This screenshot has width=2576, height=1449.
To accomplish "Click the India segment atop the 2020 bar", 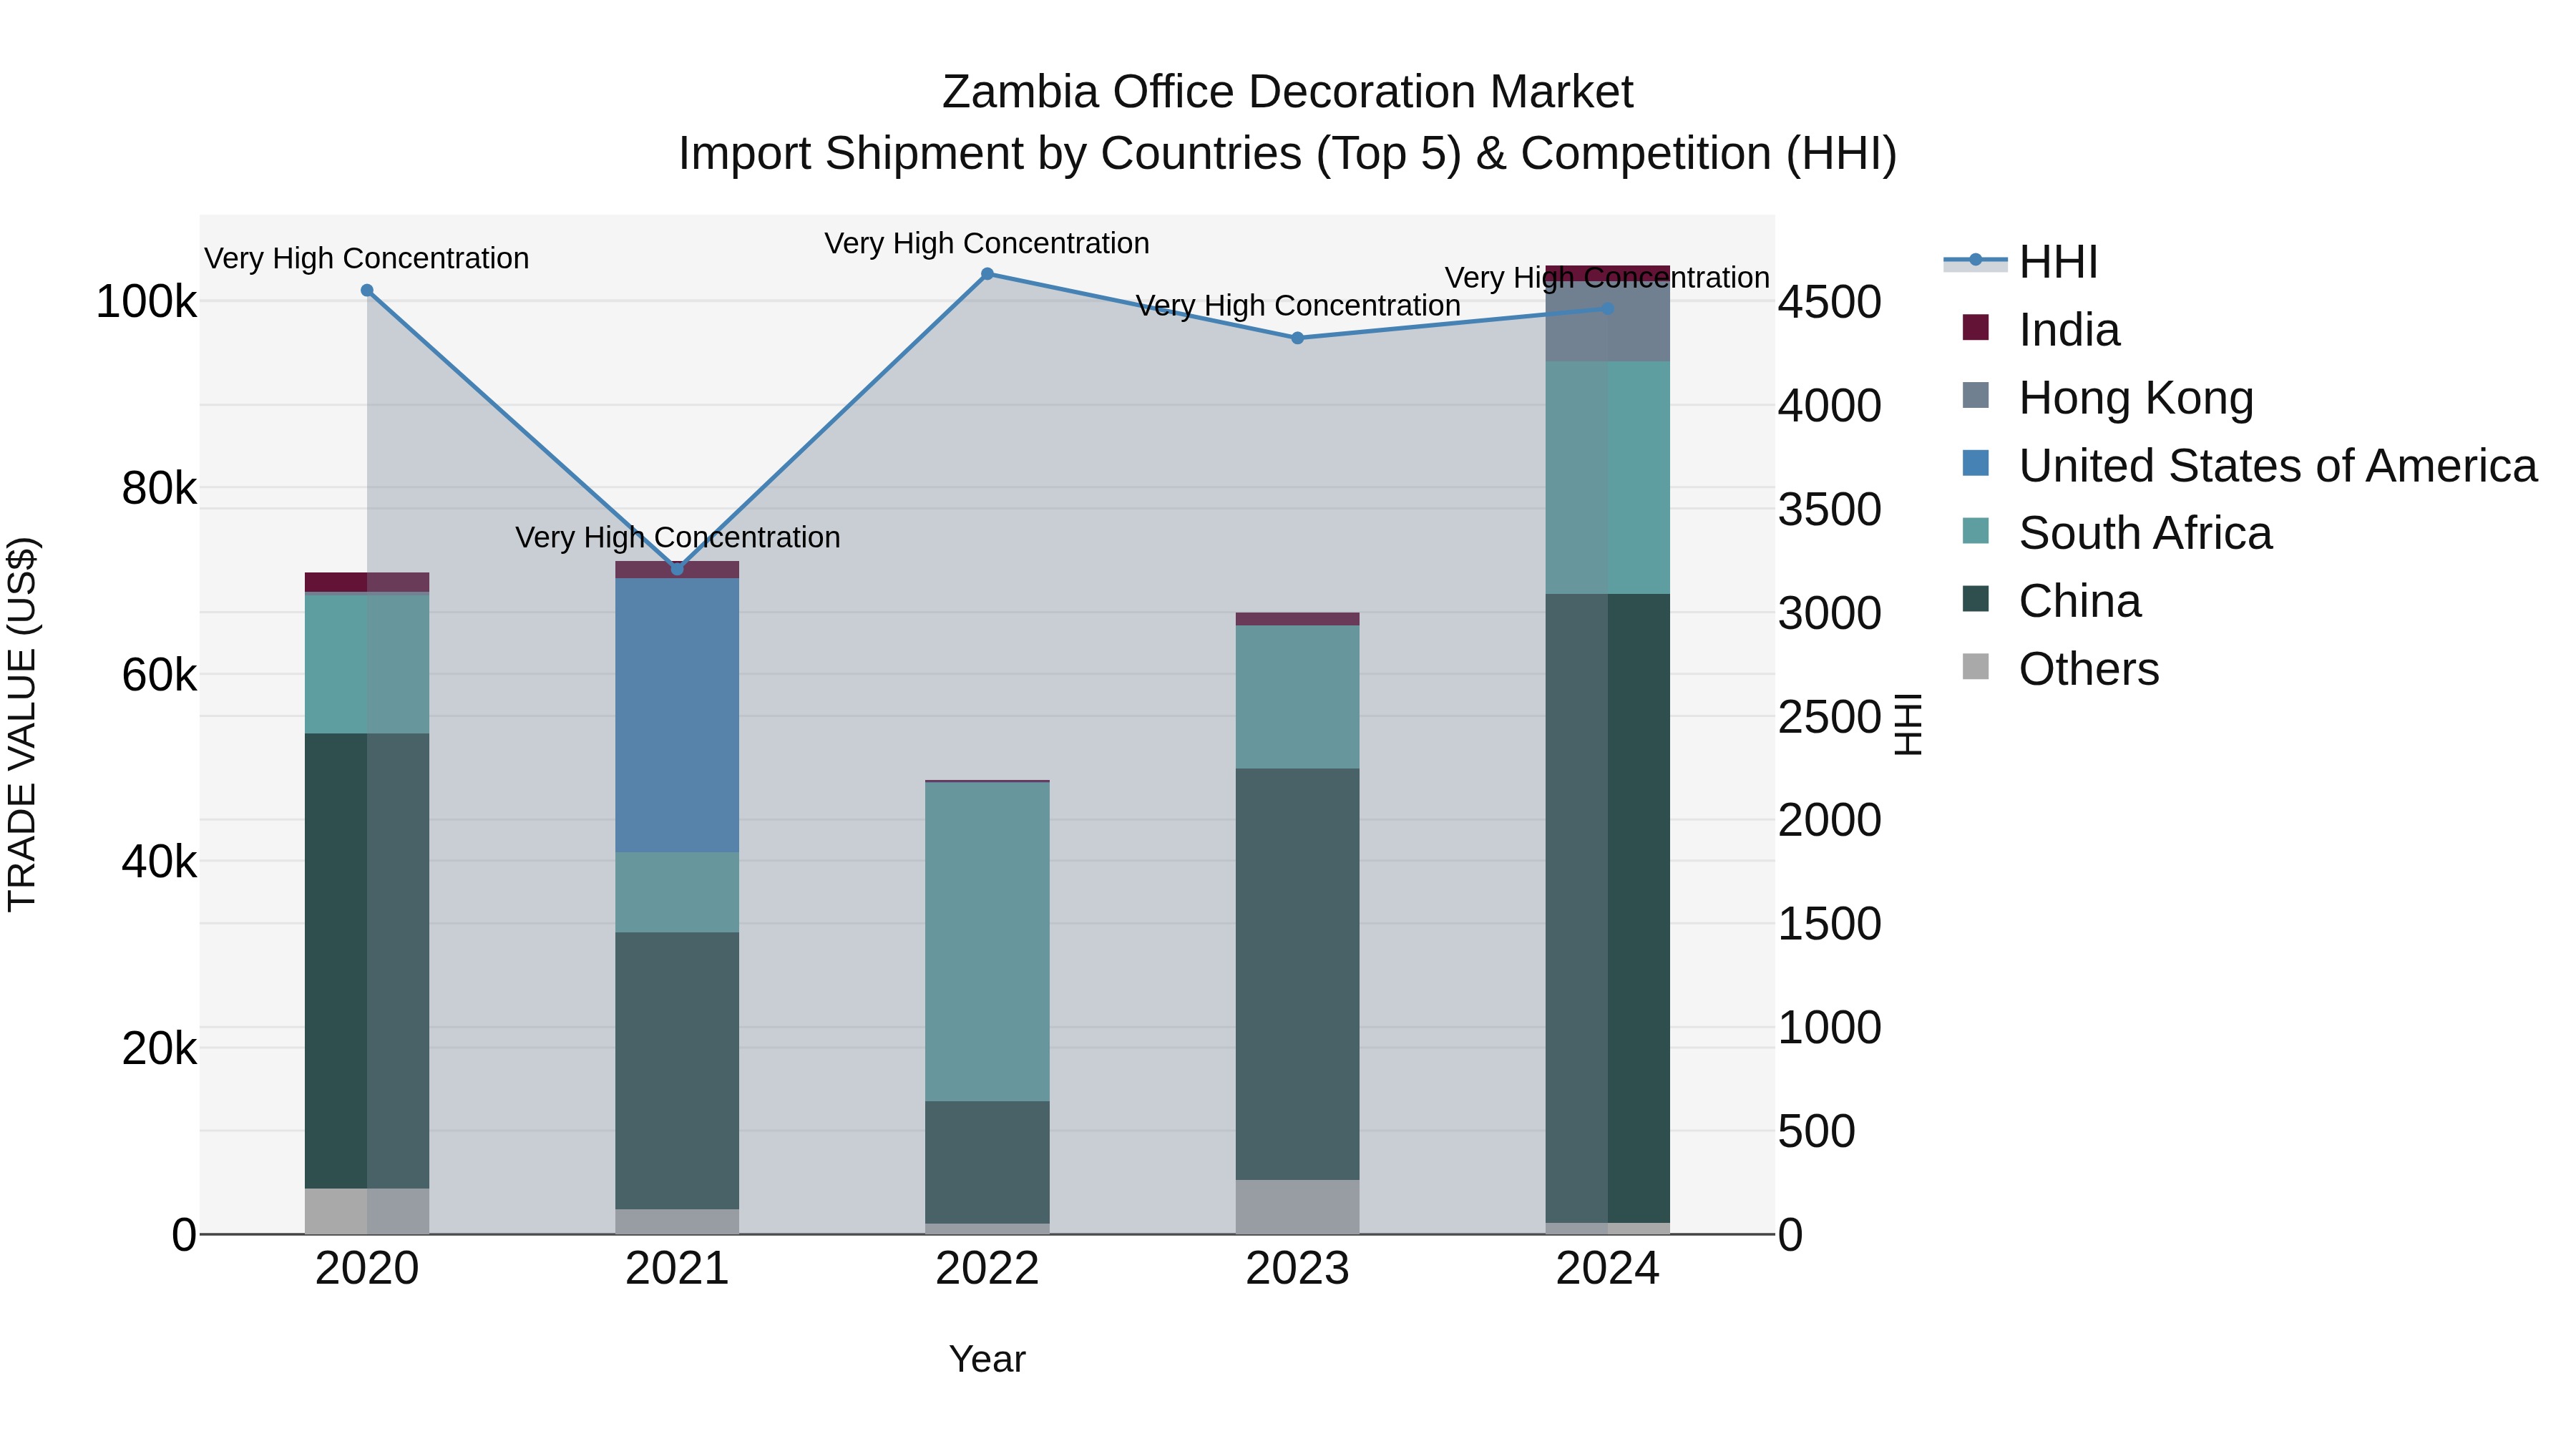I will pos(367,582).
